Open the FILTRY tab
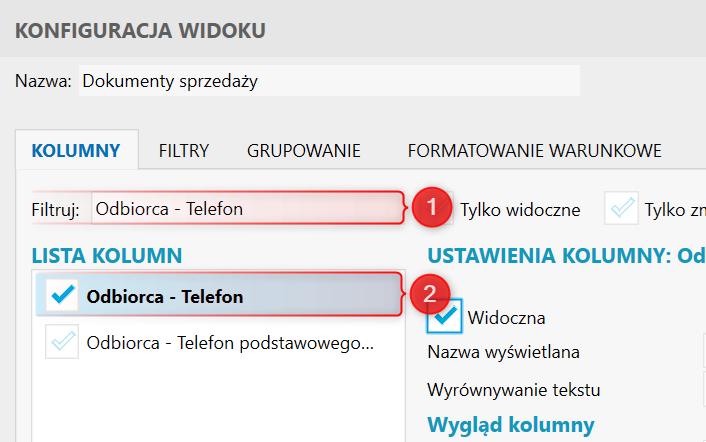Screen dimensions: 706x442 (x=184, y=151)
